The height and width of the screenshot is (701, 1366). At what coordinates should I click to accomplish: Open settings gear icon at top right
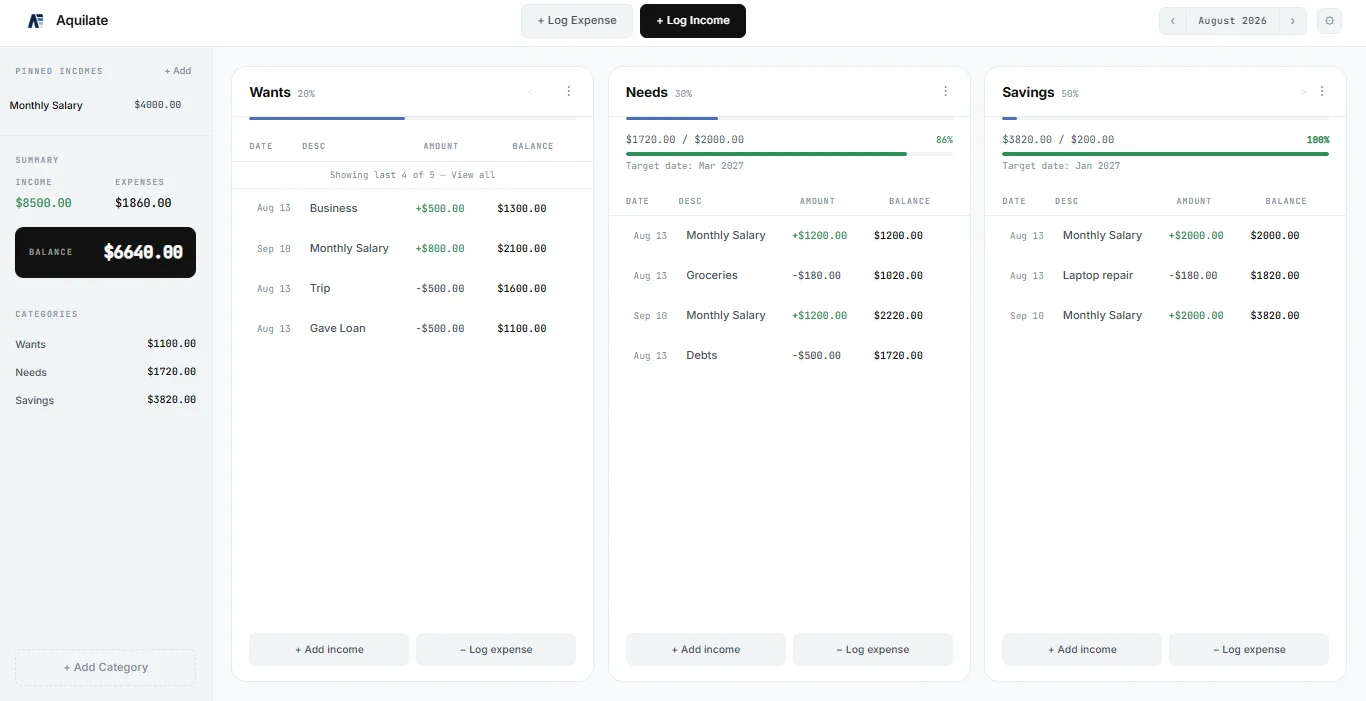point(1329,21)
